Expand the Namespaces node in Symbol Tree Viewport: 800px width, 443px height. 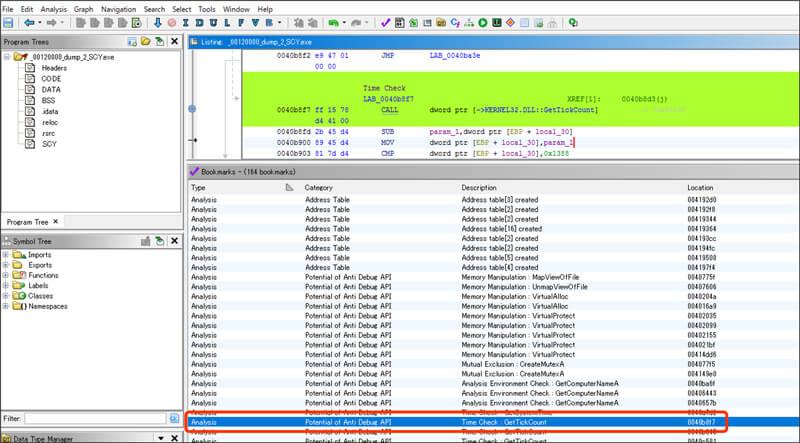(6, 306)
